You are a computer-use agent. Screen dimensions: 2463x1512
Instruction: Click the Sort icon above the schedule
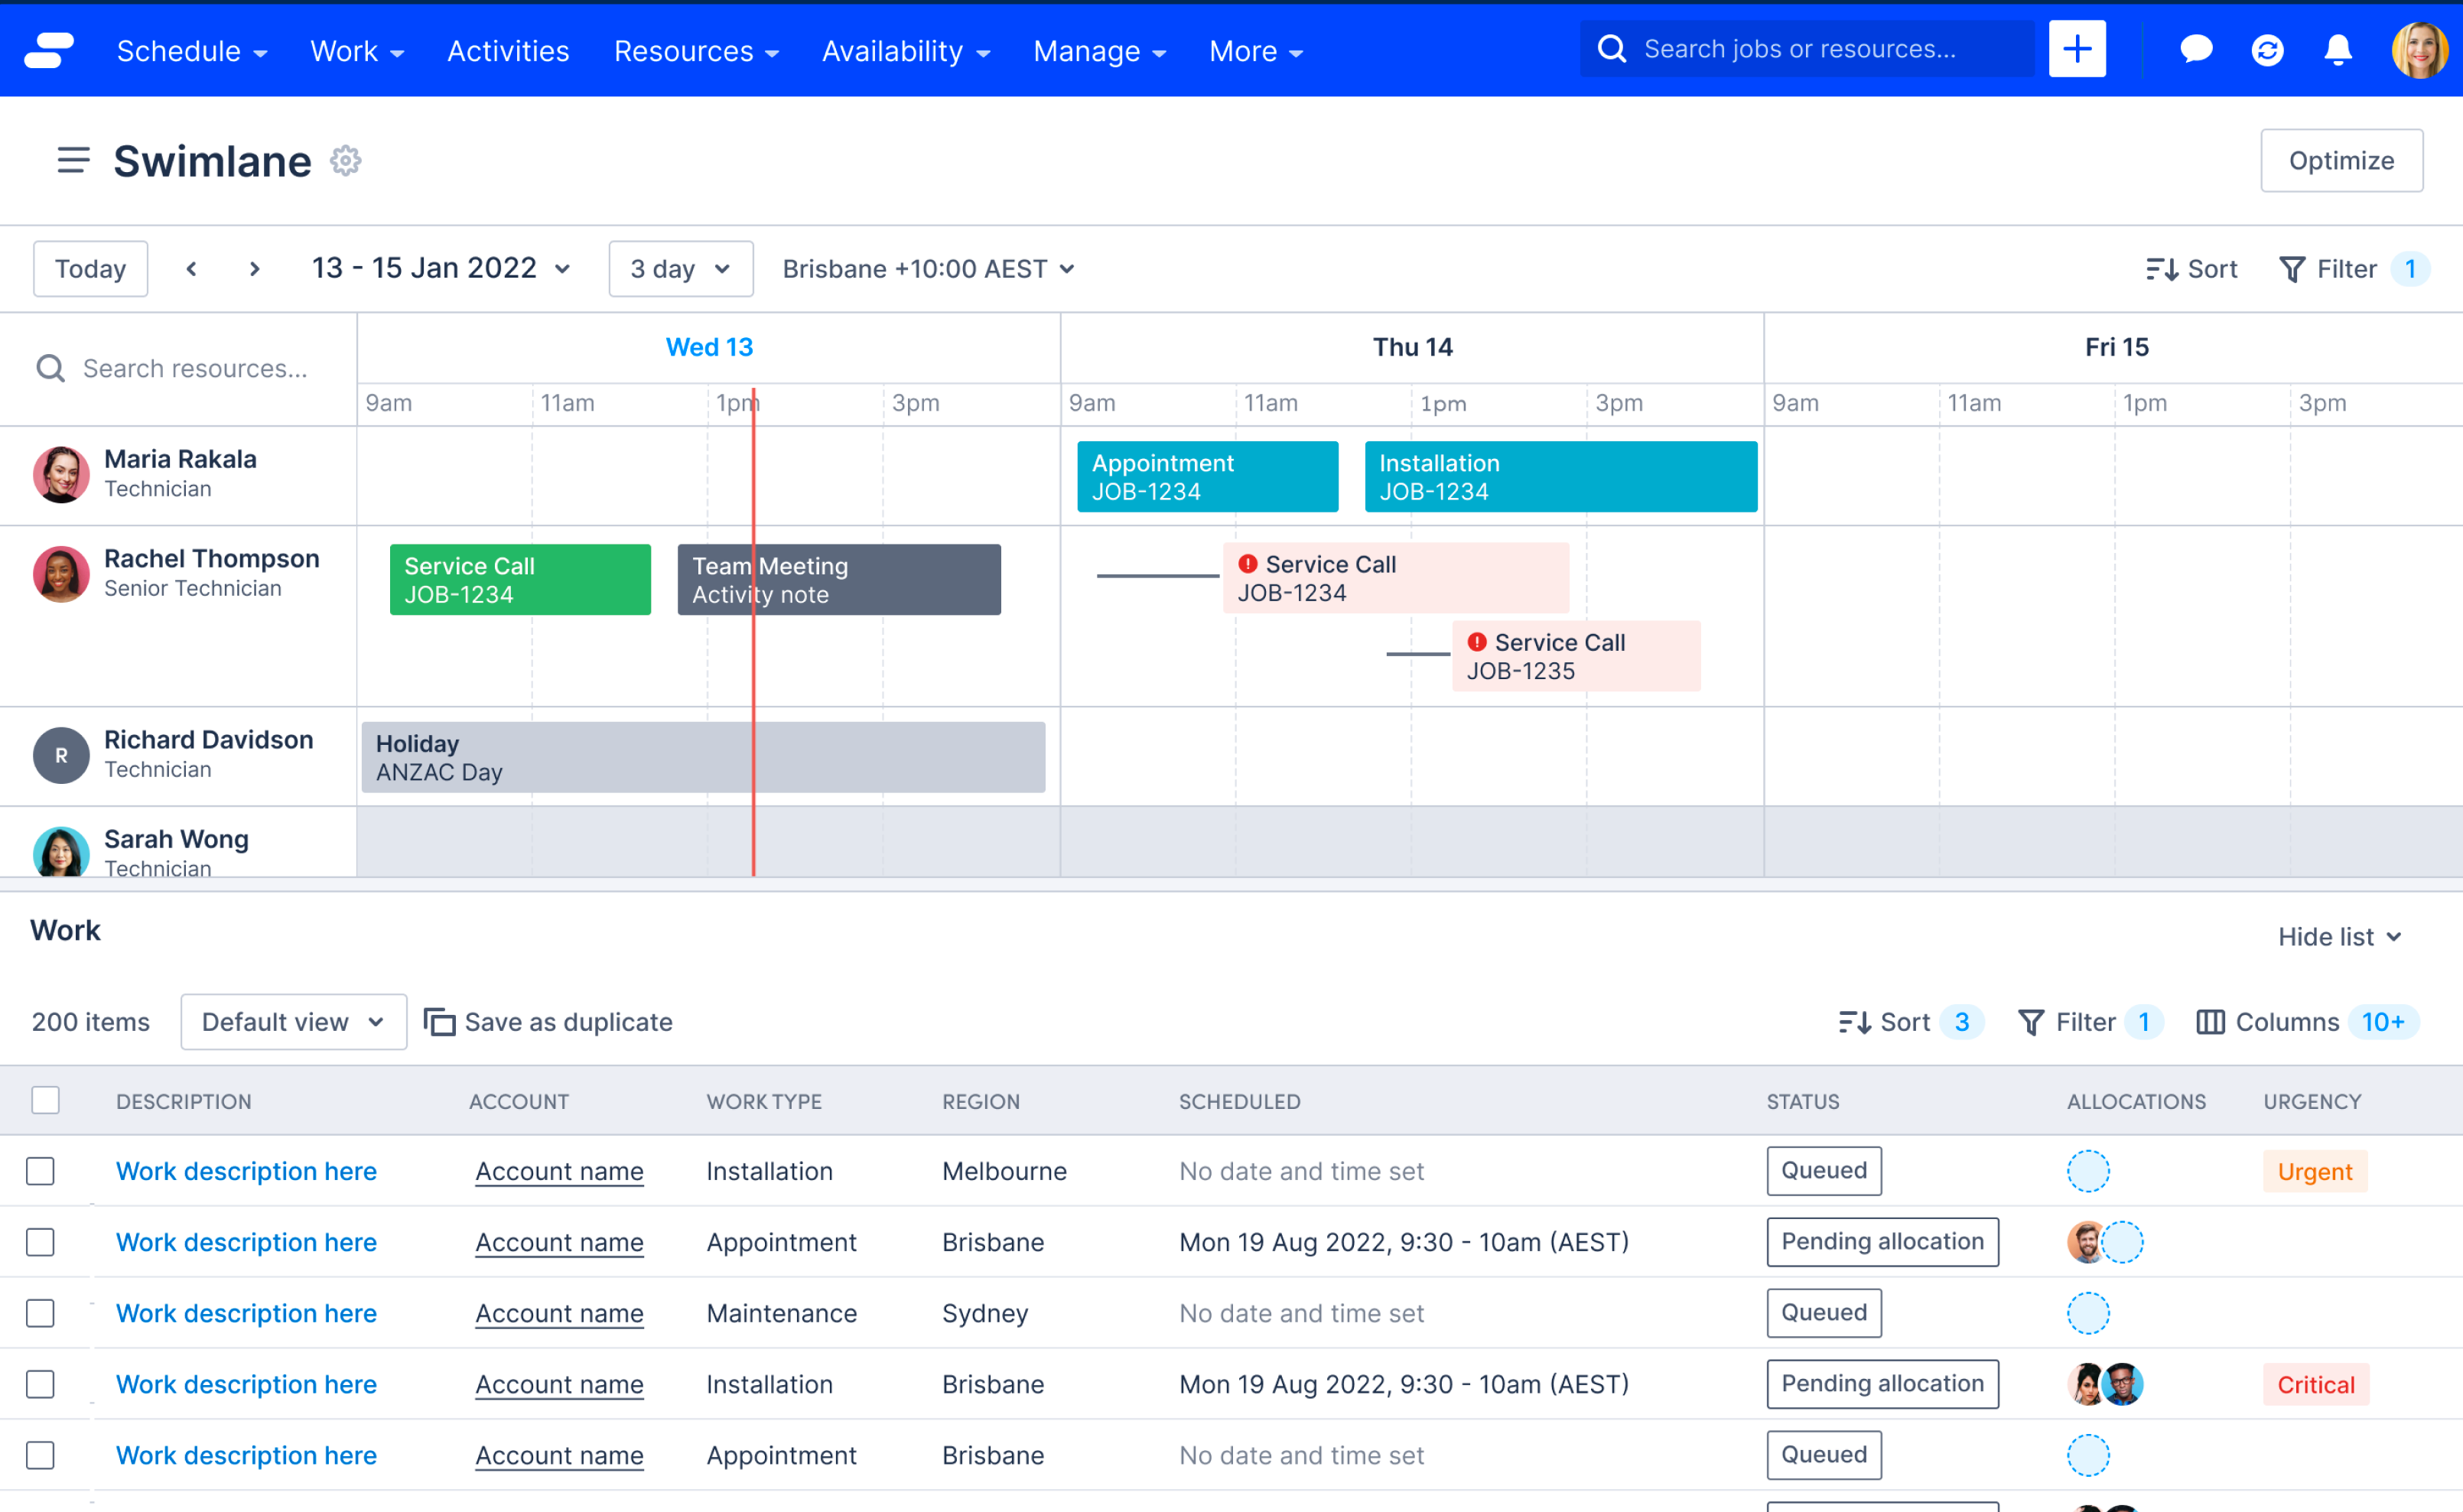click(x=2192, y=268)
